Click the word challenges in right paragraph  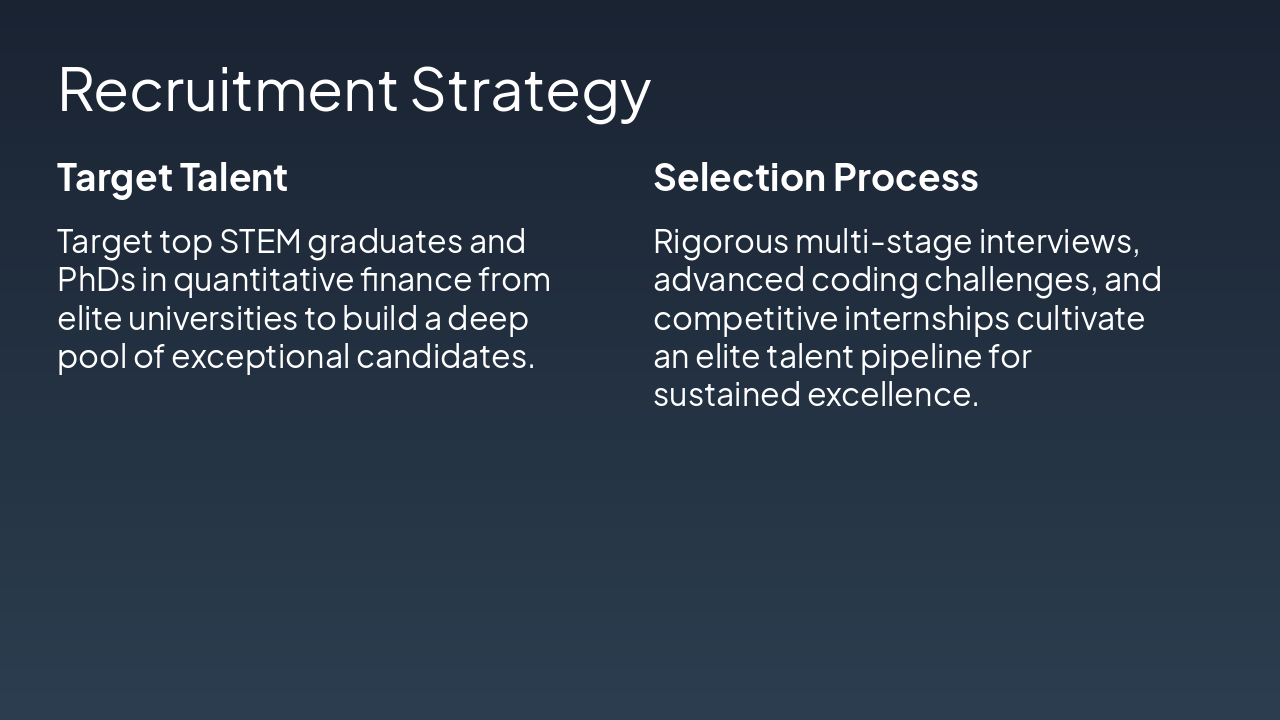1014,280
